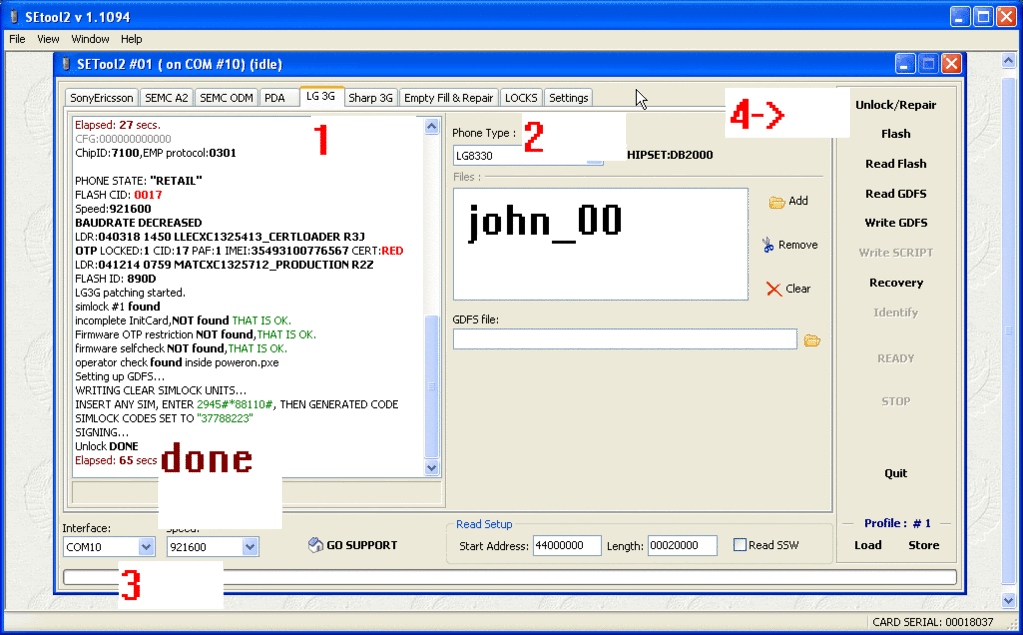Open the Empty Fill & Repair tab

449,98
